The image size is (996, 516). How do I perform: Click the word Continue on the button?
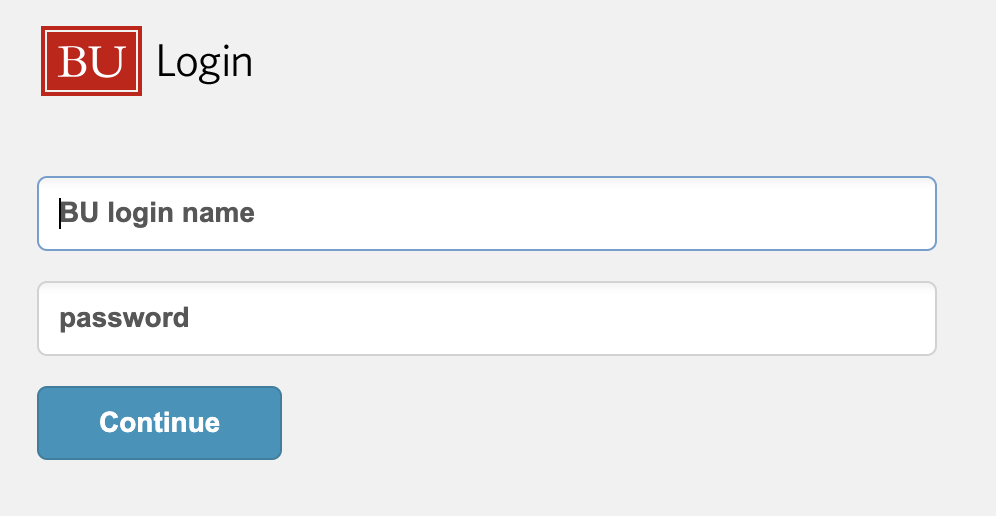[x=159, y=423]
